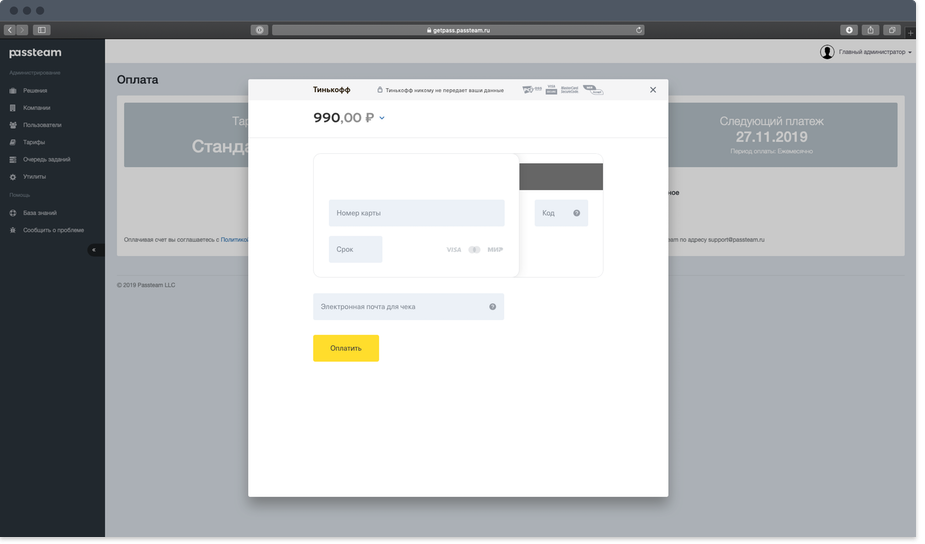Click the Следующий платеж 27.11.2019 date
The width and height of the screenshot is (925, 544).
(x=772, y=137)
